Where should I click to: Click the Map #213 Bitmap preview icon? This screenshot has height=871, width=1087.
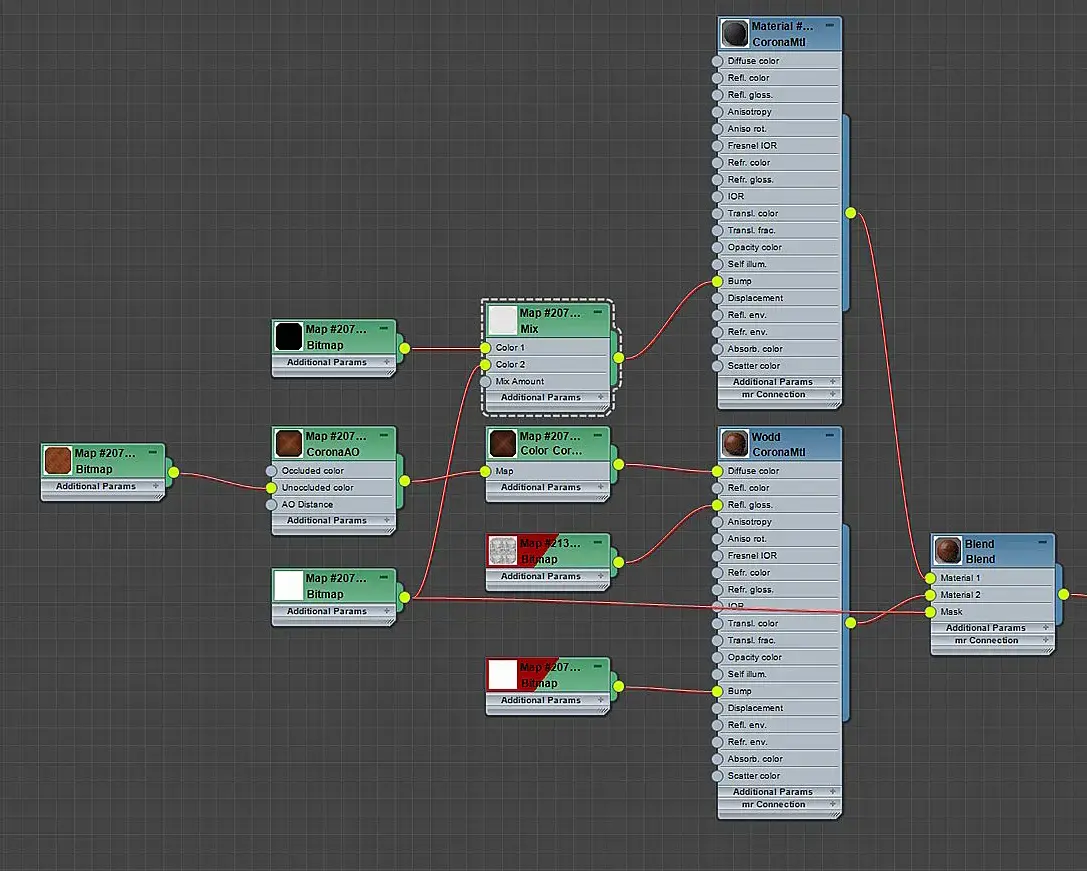[x=503, y=551]
